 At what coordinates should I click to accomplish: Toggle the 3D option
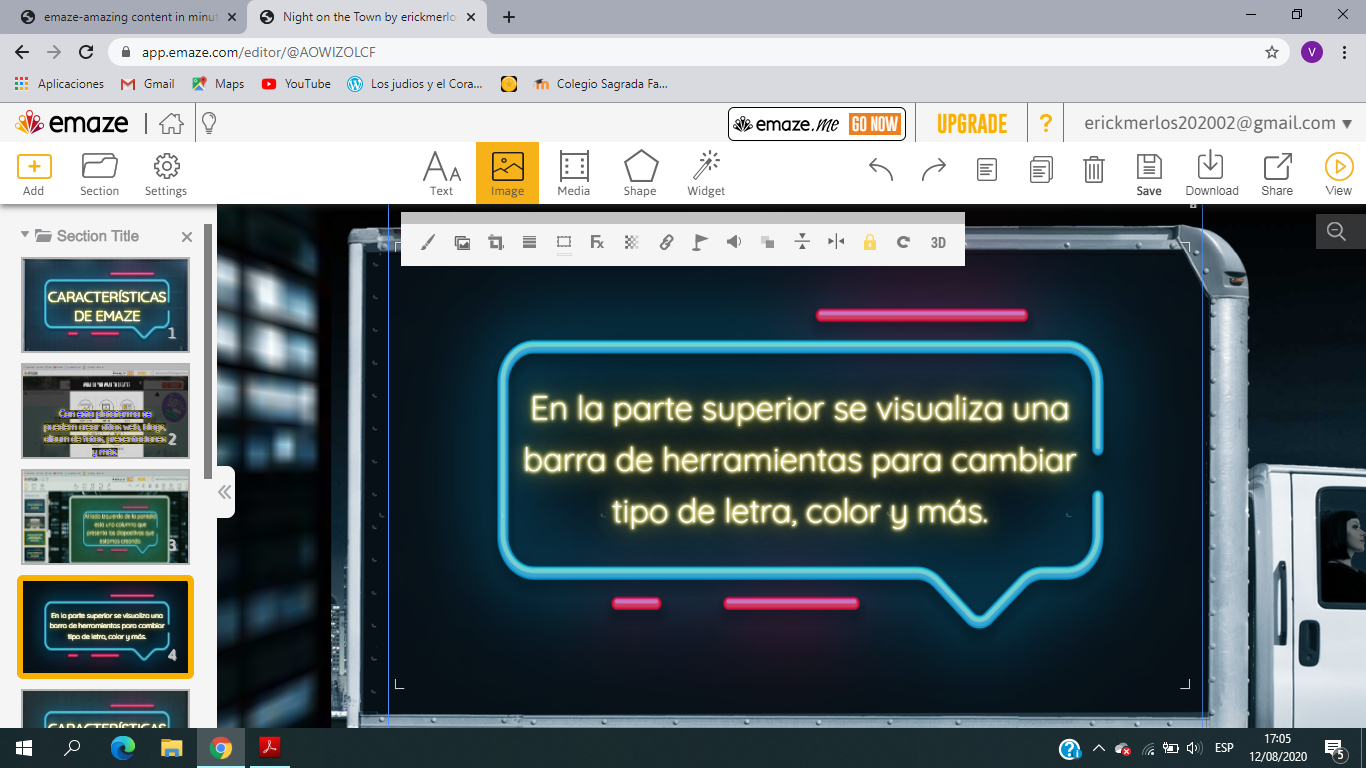[938, 242]
